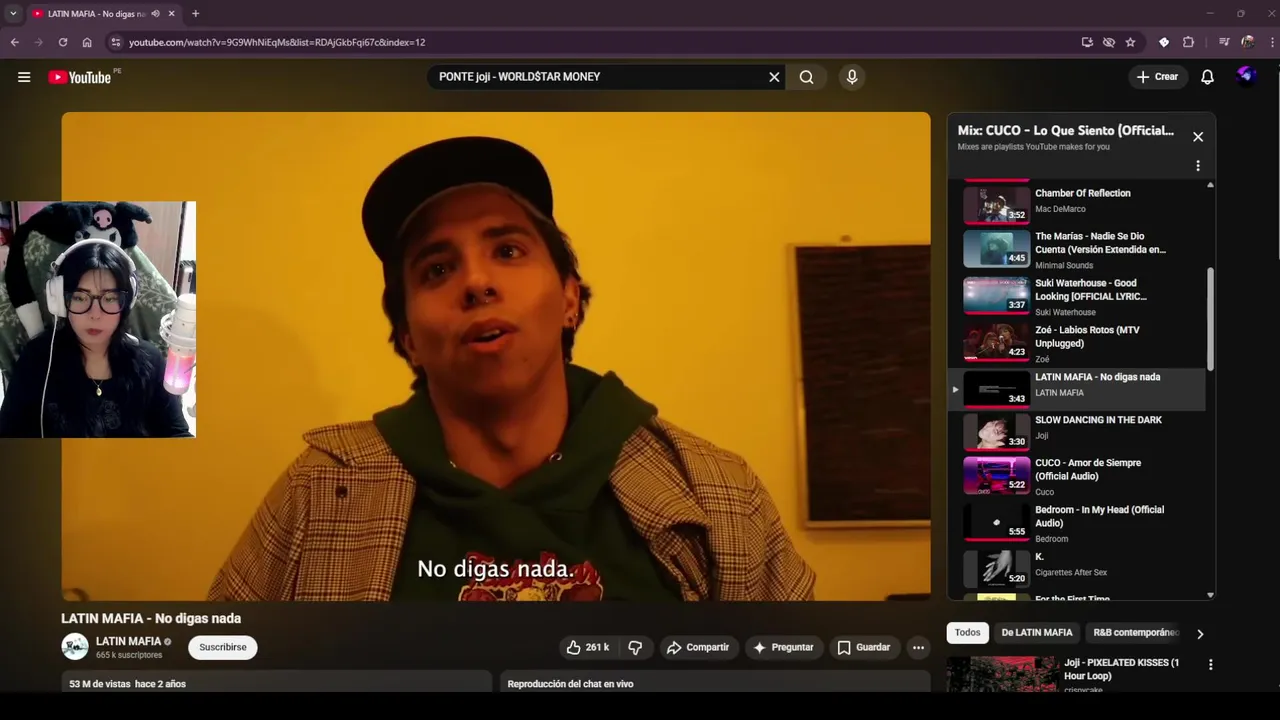Open the diamond-shaped browser extension icon

(x=1164, y=42)
